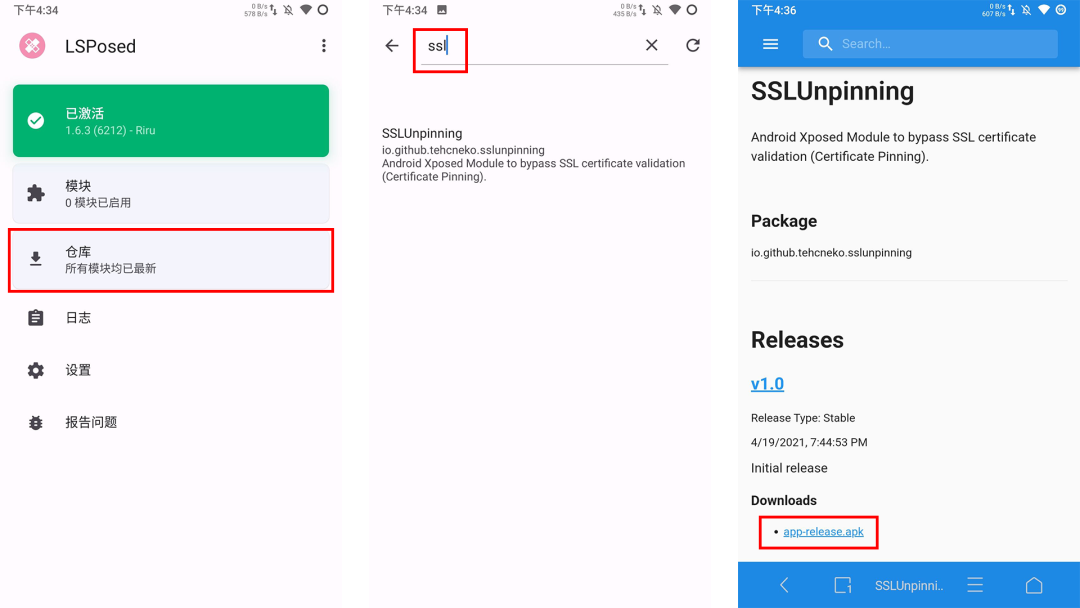Tap the pink LSPosed app logo
The width and height of the screenshot is (1080, 608).
pos(32,46)
